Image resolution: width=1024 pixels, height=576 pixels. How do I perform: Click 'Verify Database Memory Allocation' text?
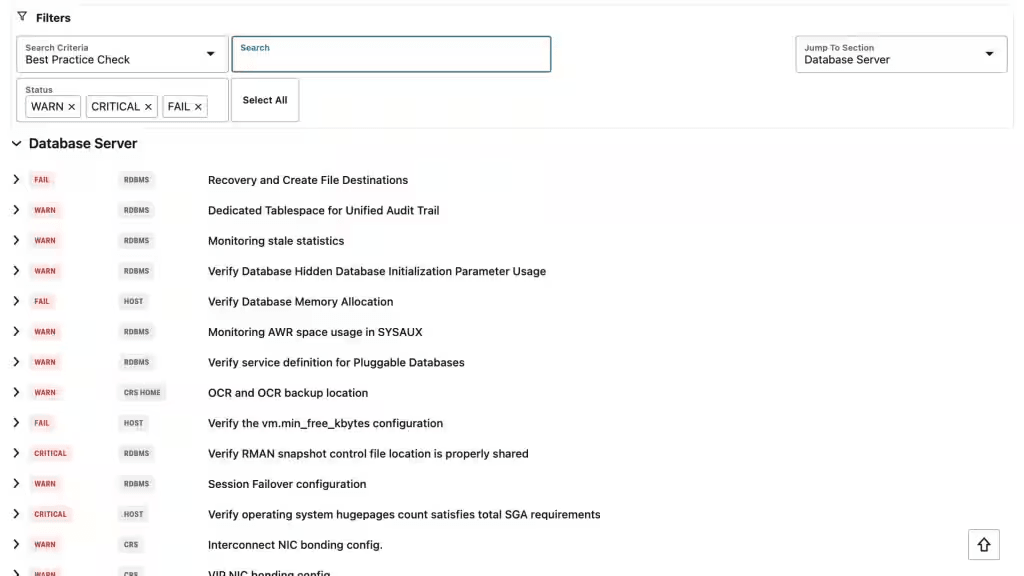click(x=300, y=302)
